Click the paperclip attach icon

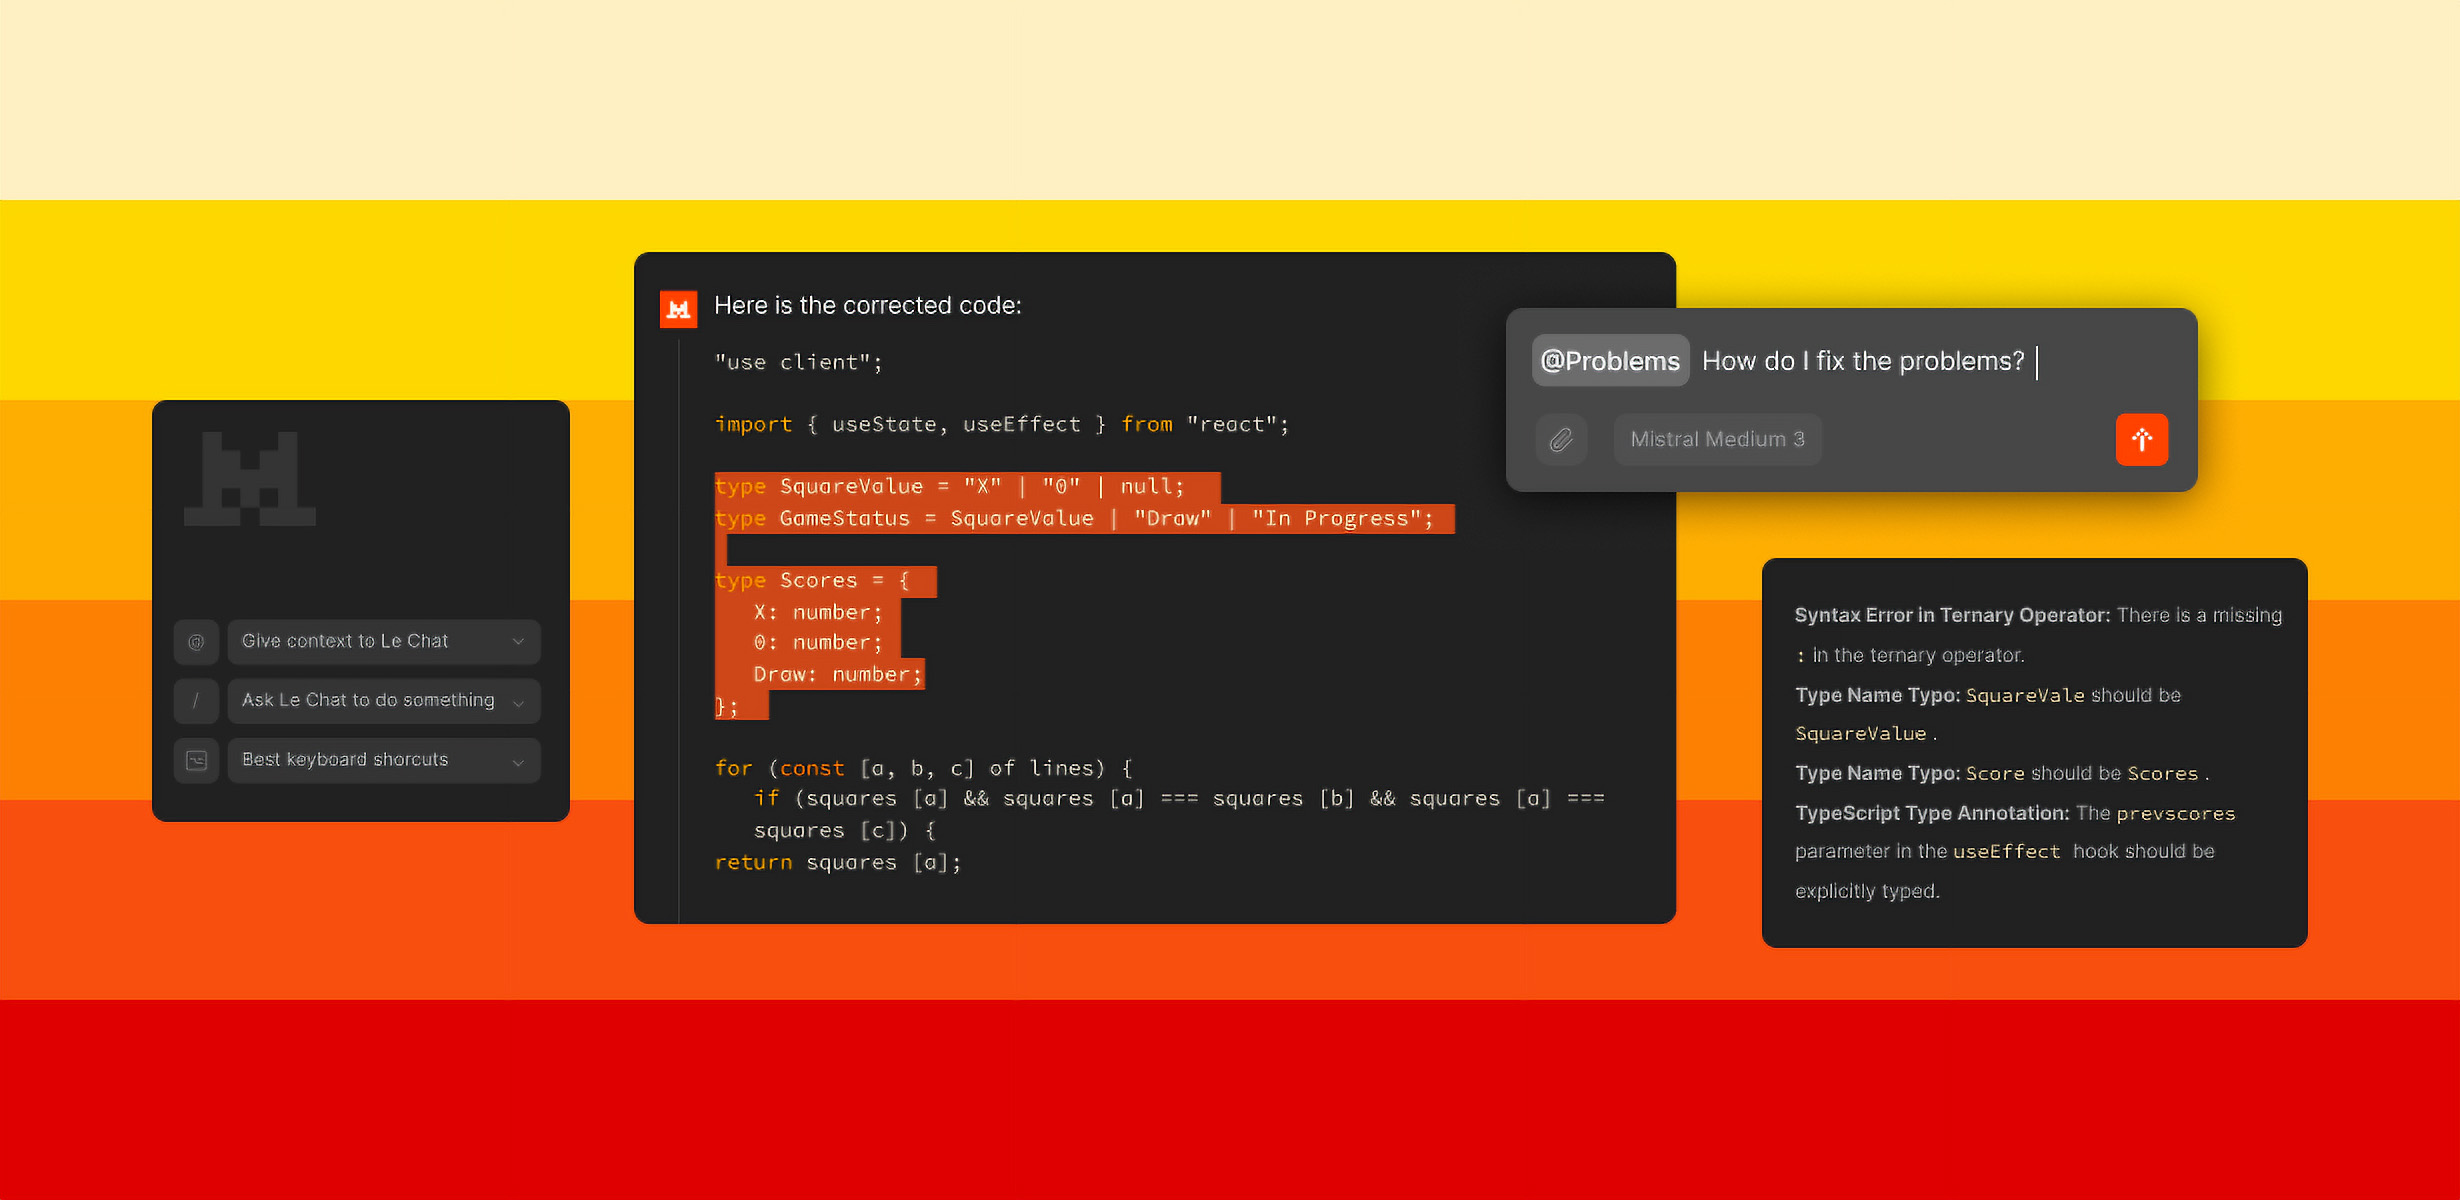tap(1561, 440)
